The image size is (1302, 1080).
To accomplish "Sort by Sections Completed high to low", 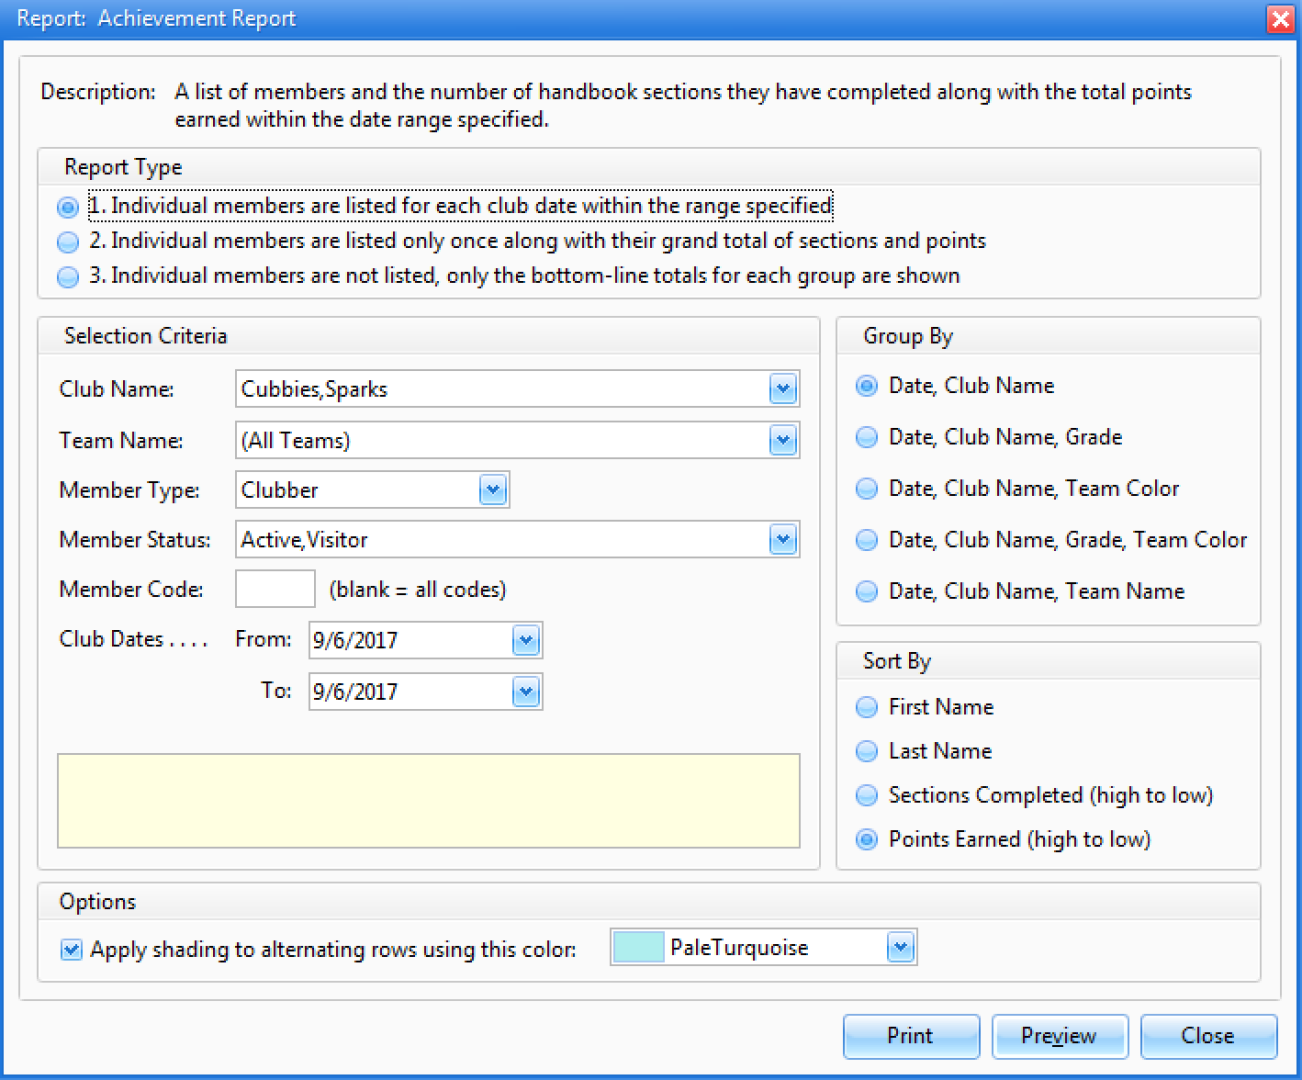I will [x=867, y=795].
